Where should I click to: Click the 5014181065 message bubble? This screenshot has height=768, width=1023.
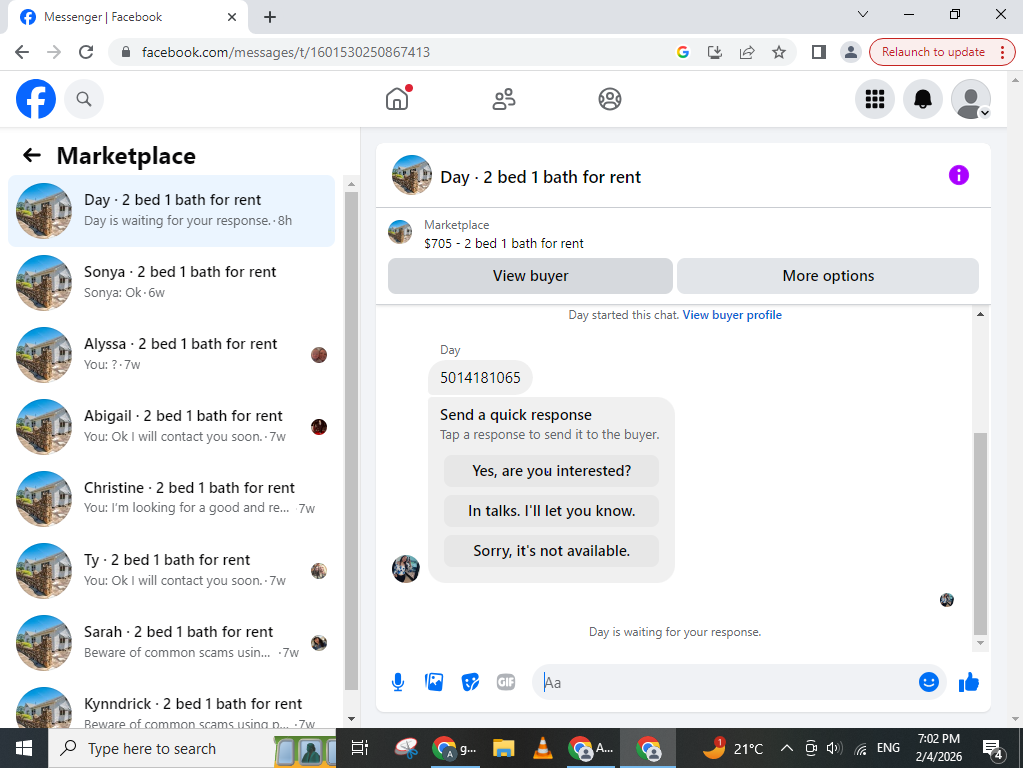(x=480, y=378)
